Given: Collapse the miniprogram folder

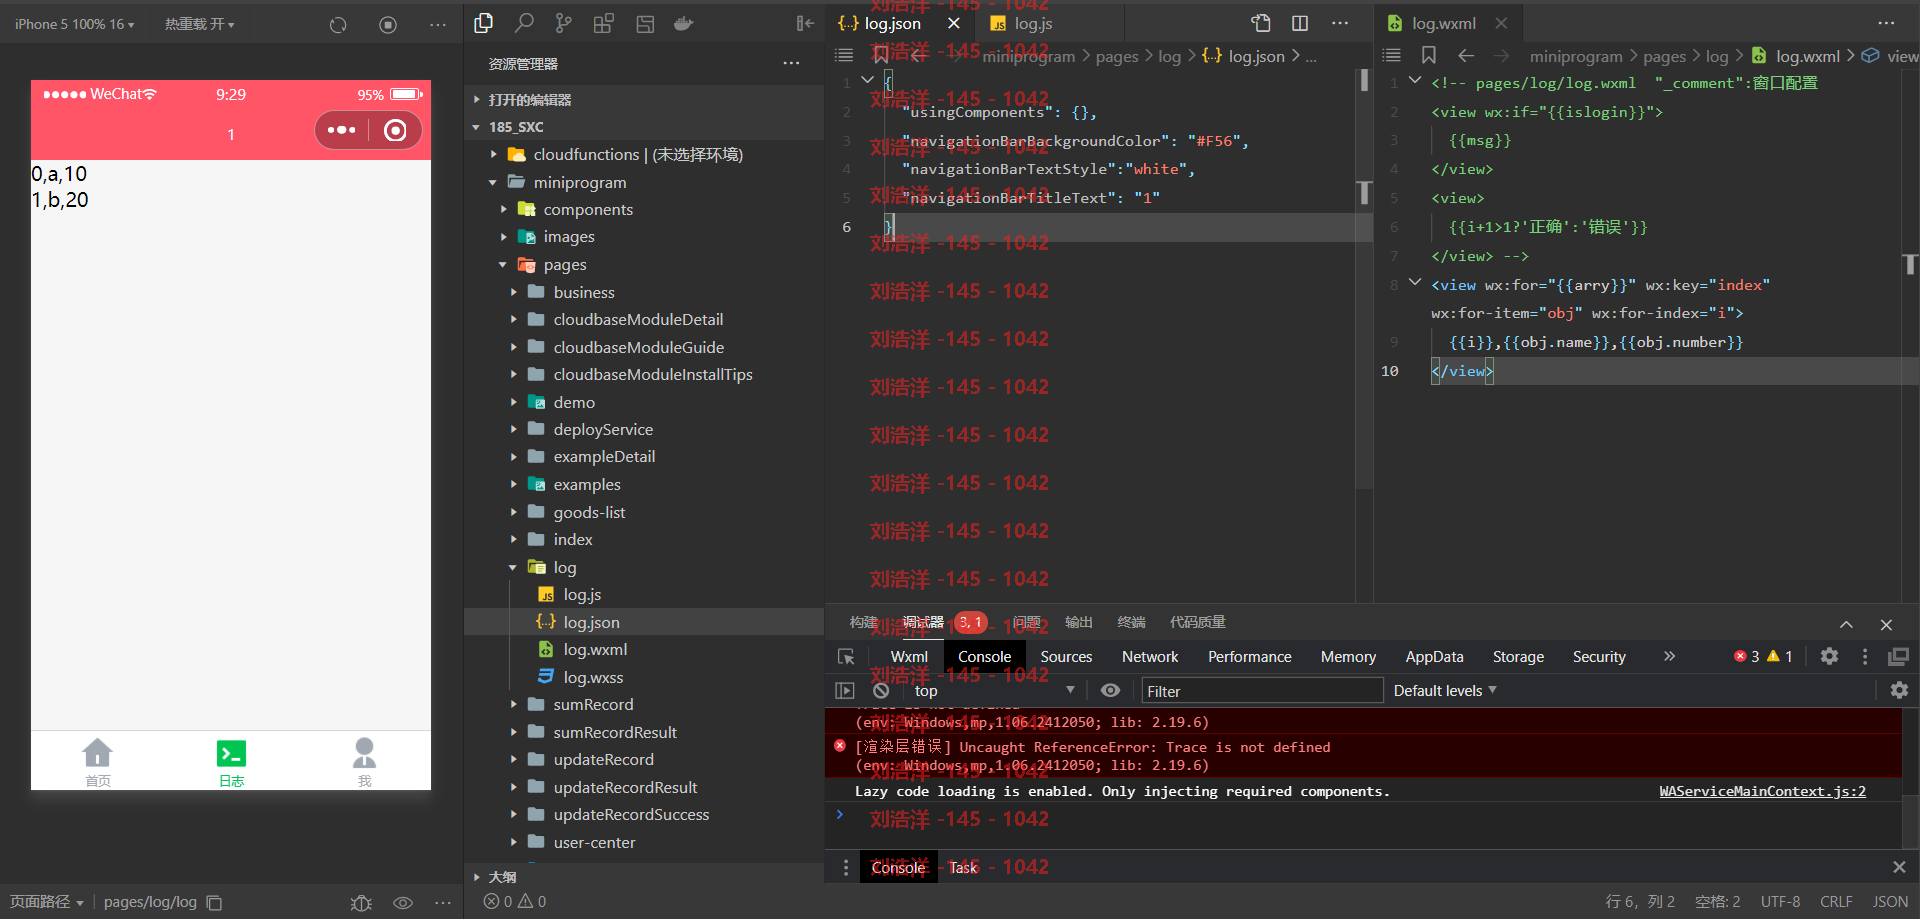Looking at the screenshot, I should click(x=493, y=182).
